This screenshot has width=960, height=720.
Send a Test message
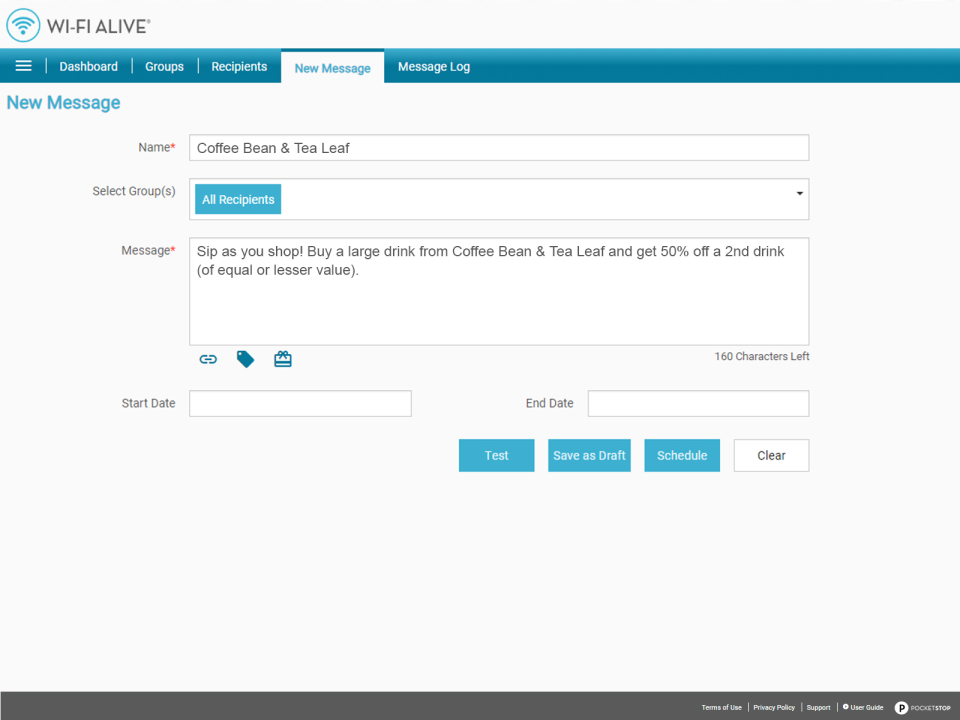tap(497, 456)
